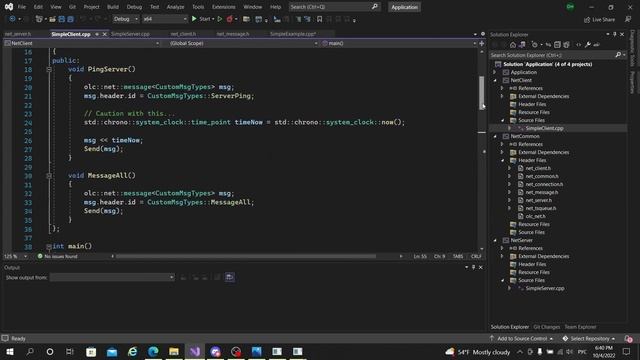
Task: Switch to the SimpleServer.cpp tab
Action: (x=130, y=34)
